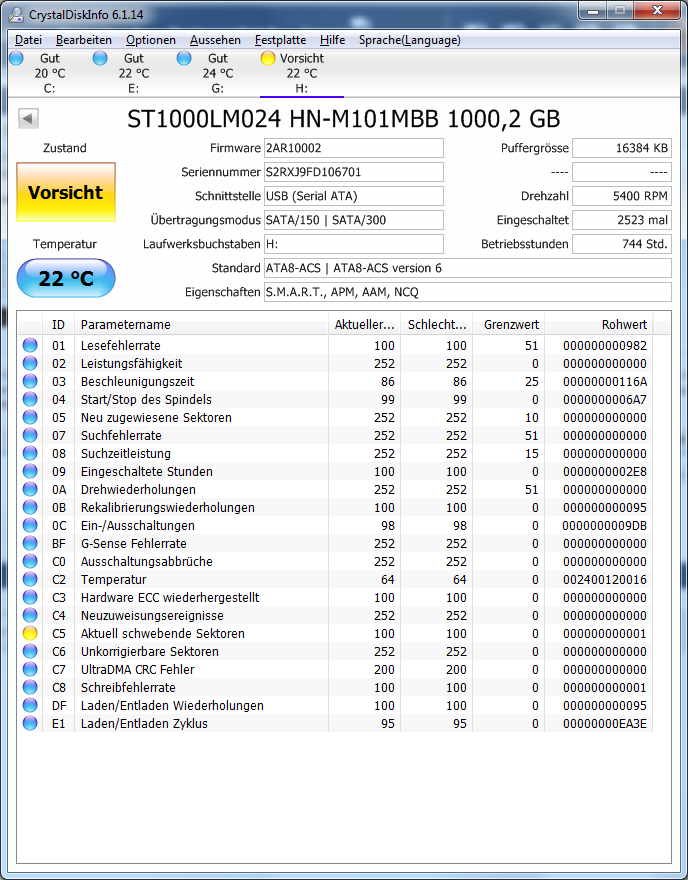Click the blue status icon for drive G:
This screenshot has height=880, width=688.
tap(184, 58)
